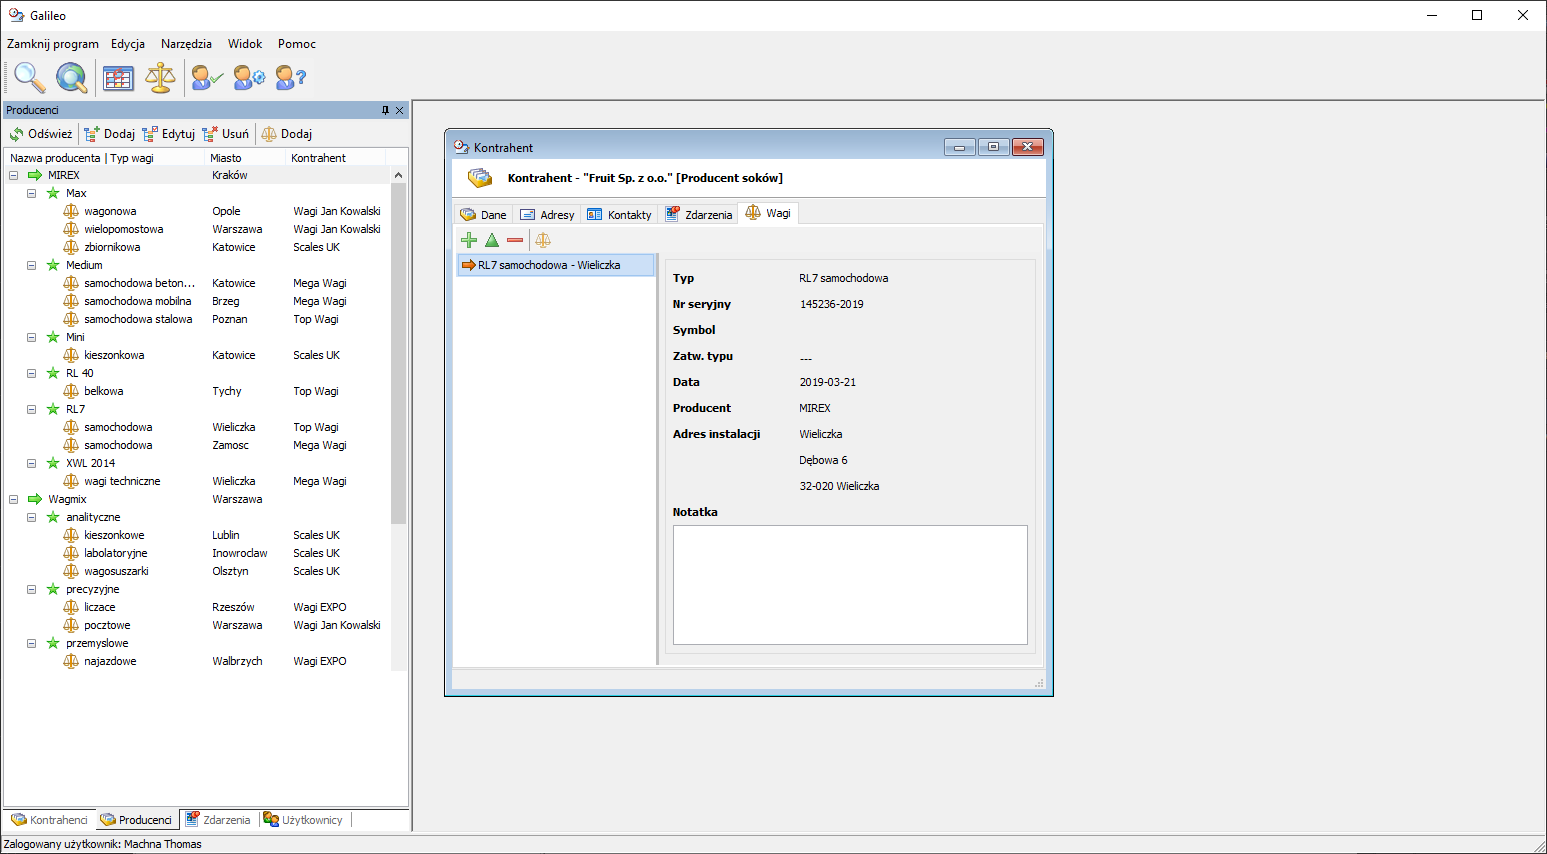Collapse the Medium tree group
Viewport: 1547px width, 854px height.
(32, 265)
